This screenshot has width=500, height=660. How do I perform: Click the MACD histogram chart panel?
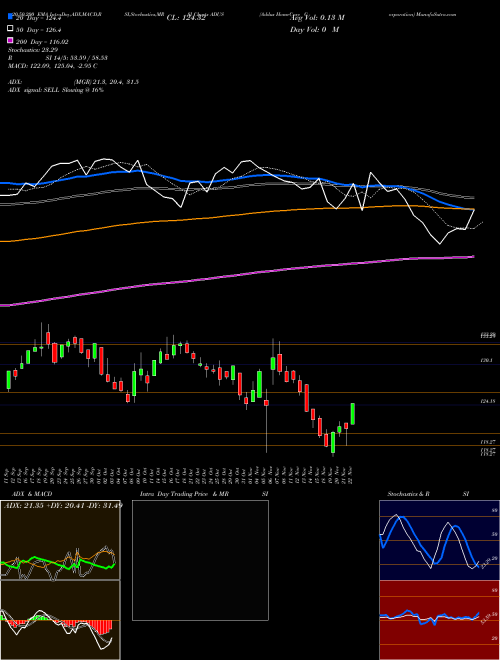click(60, 620)
